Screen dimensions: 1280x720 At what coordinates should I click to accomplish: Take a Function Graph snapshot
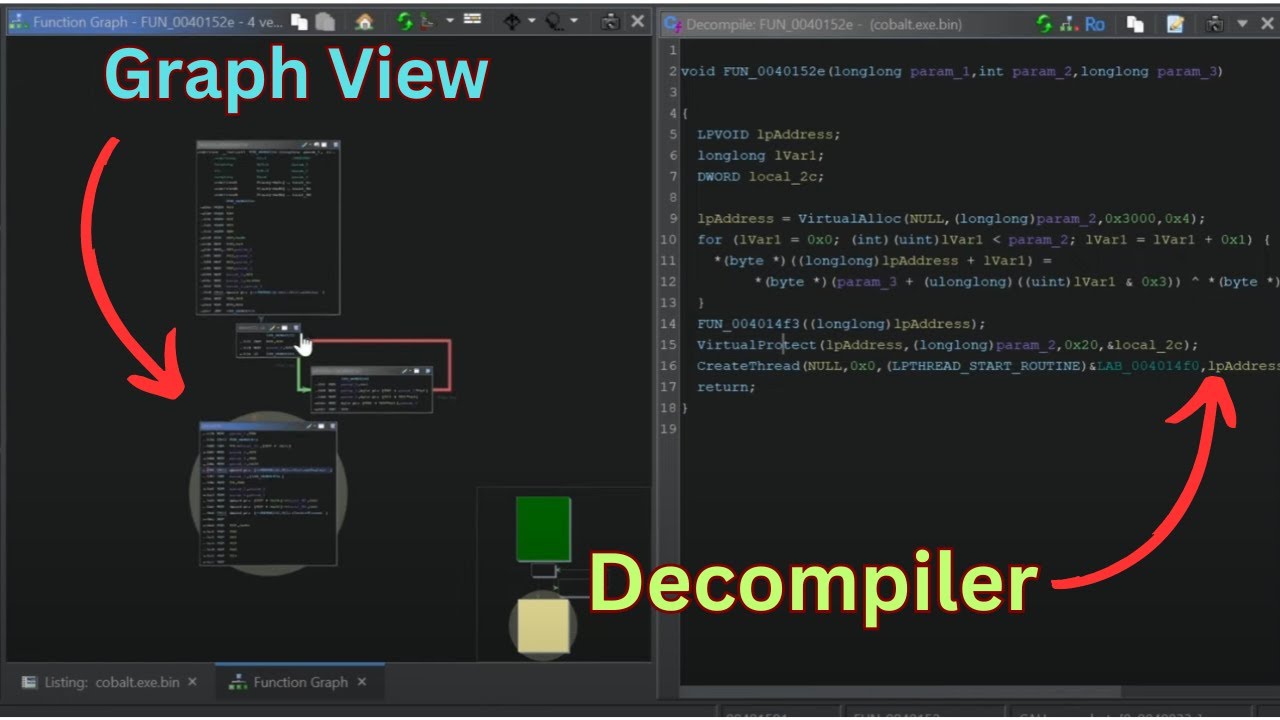click(611, 22)
